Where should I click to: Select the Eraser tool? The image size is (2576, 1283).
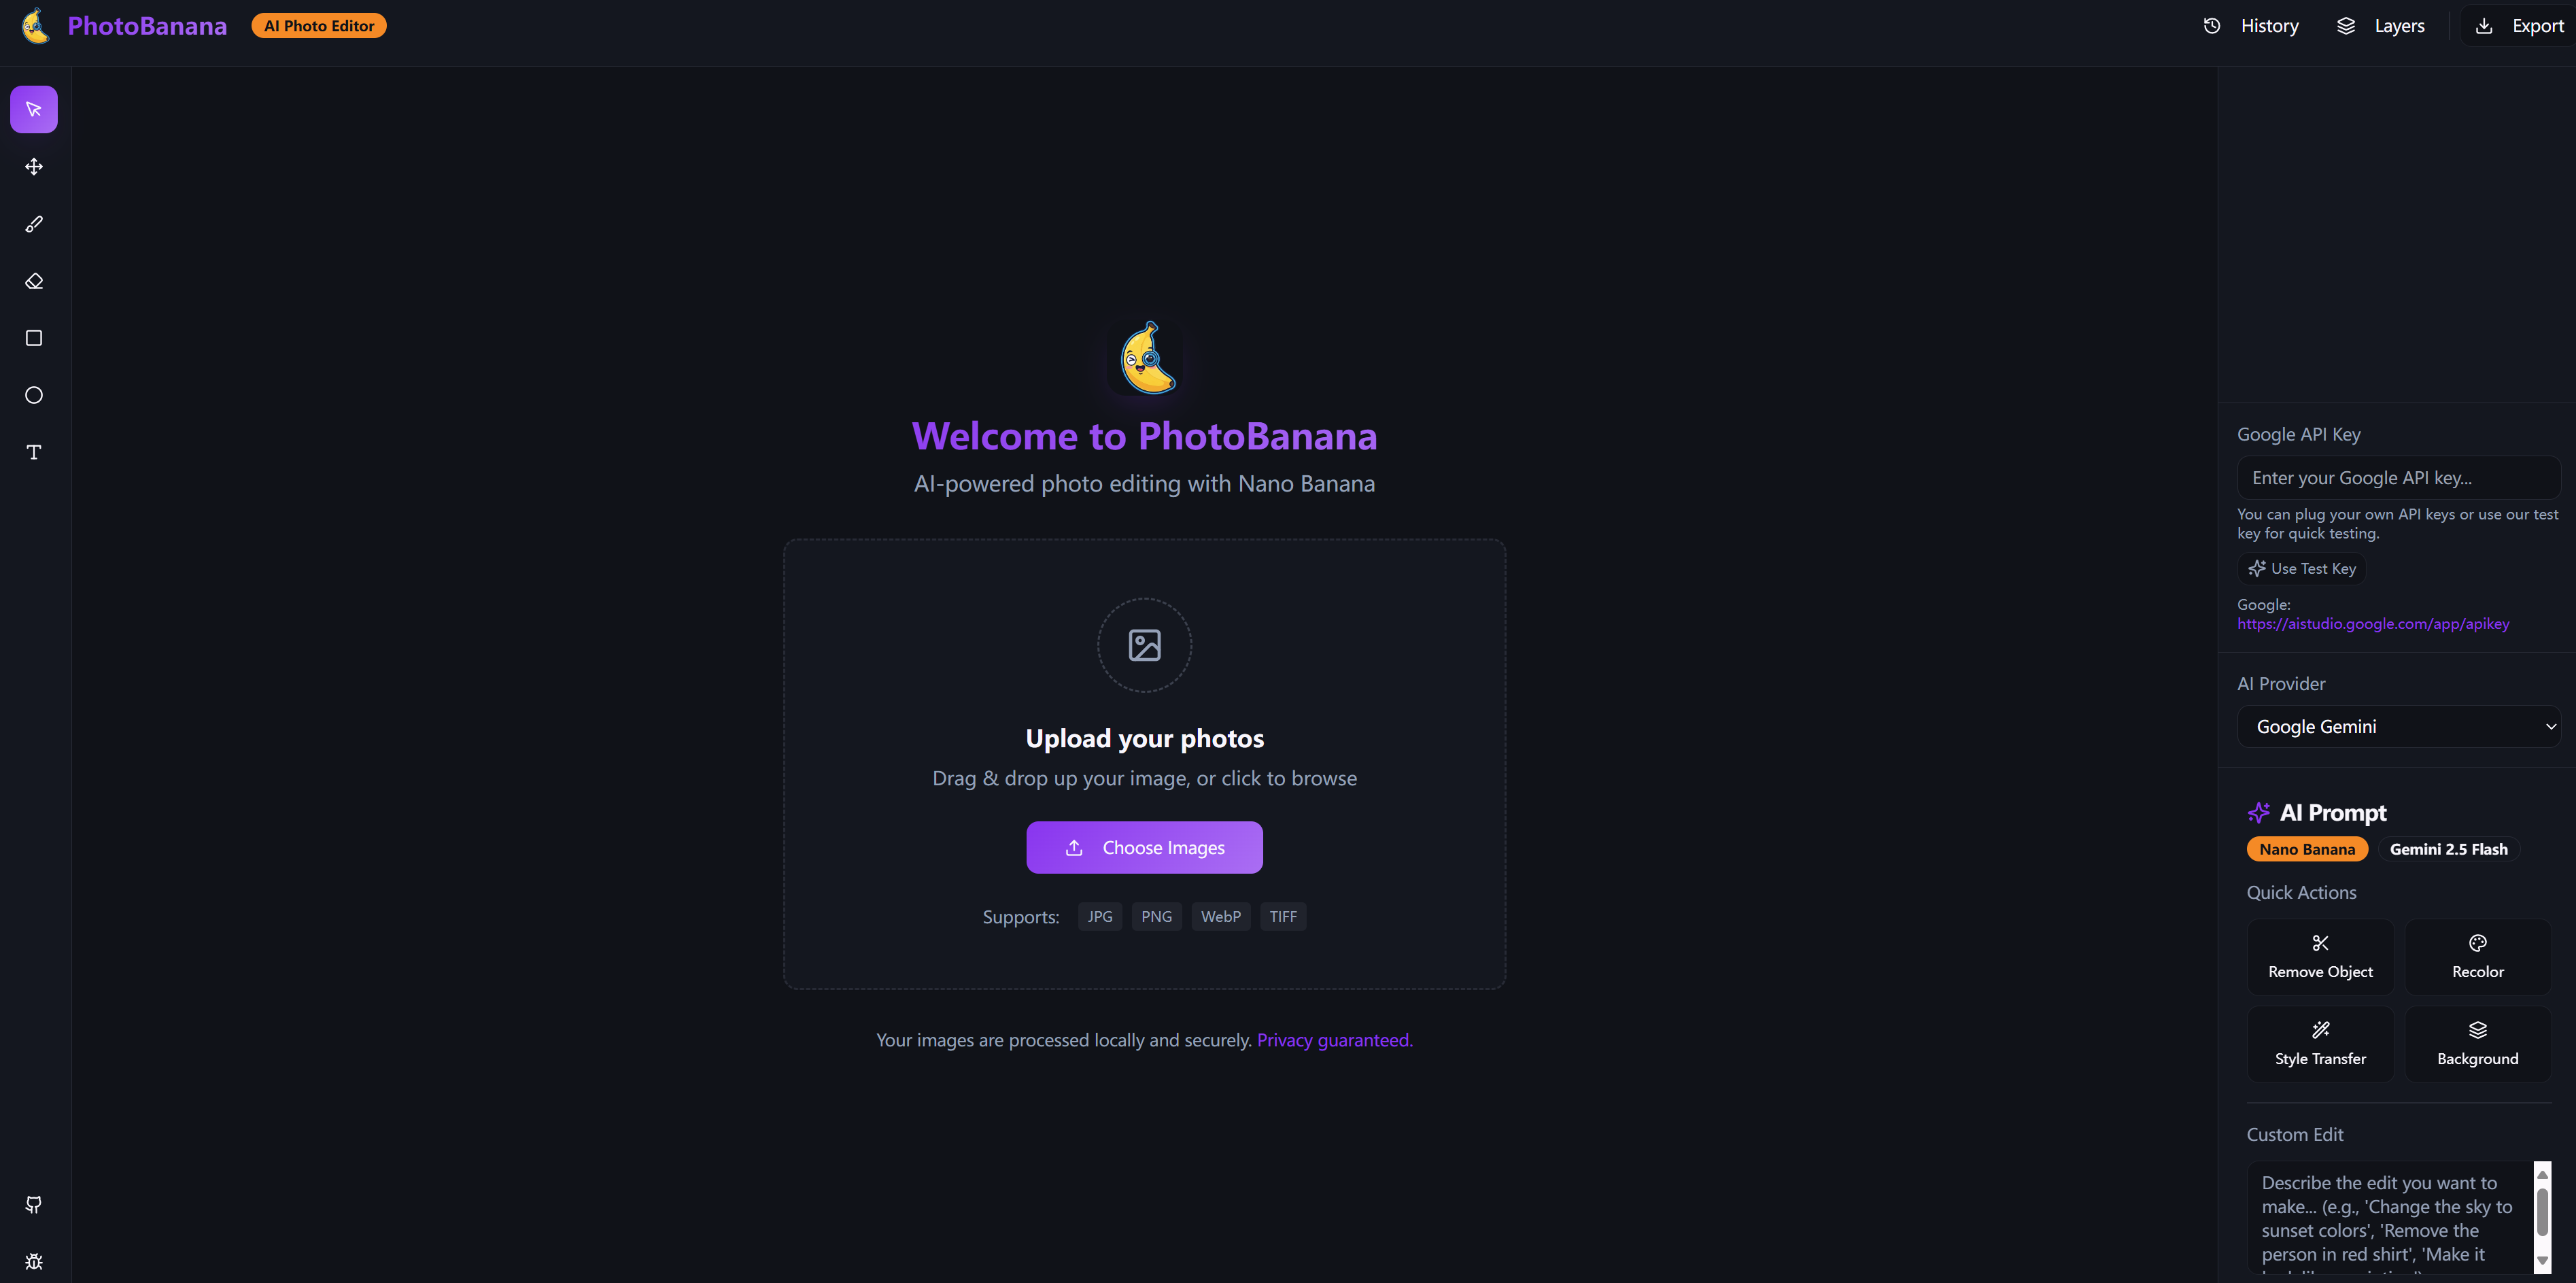34,281
